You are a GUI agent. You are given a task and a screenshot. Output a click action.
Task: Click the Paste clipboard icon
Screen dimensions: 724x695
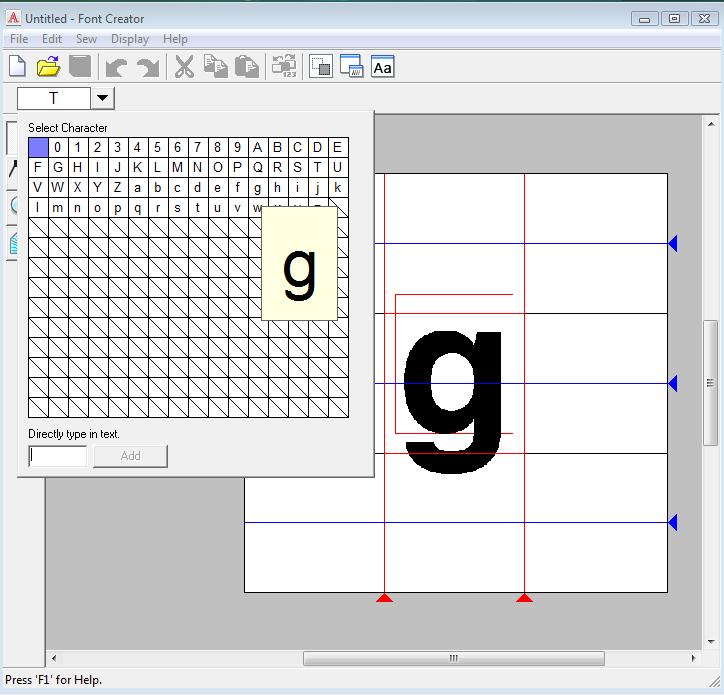pos(247,66)
